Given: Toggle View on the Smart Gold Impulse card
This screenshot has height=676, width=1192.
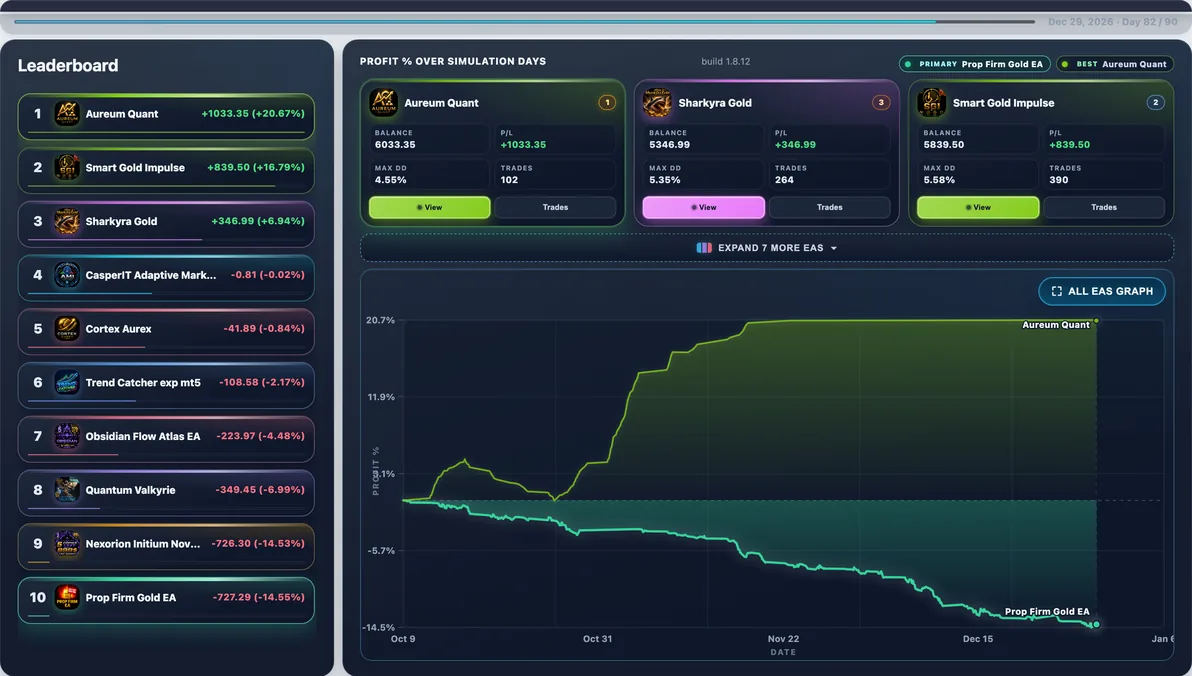Looking at the screenshot, I should [x=978, y=208].
